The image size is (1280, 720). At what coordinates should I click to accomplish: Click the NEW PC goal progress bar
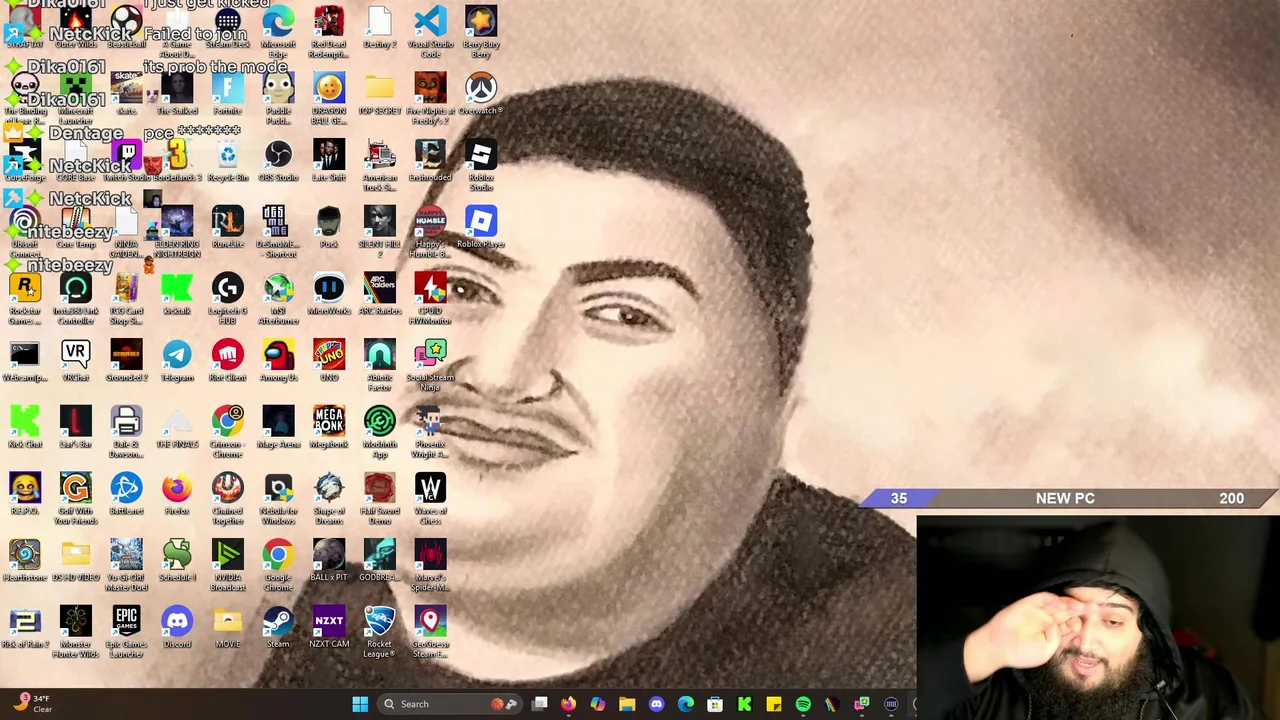(1066, 498)
